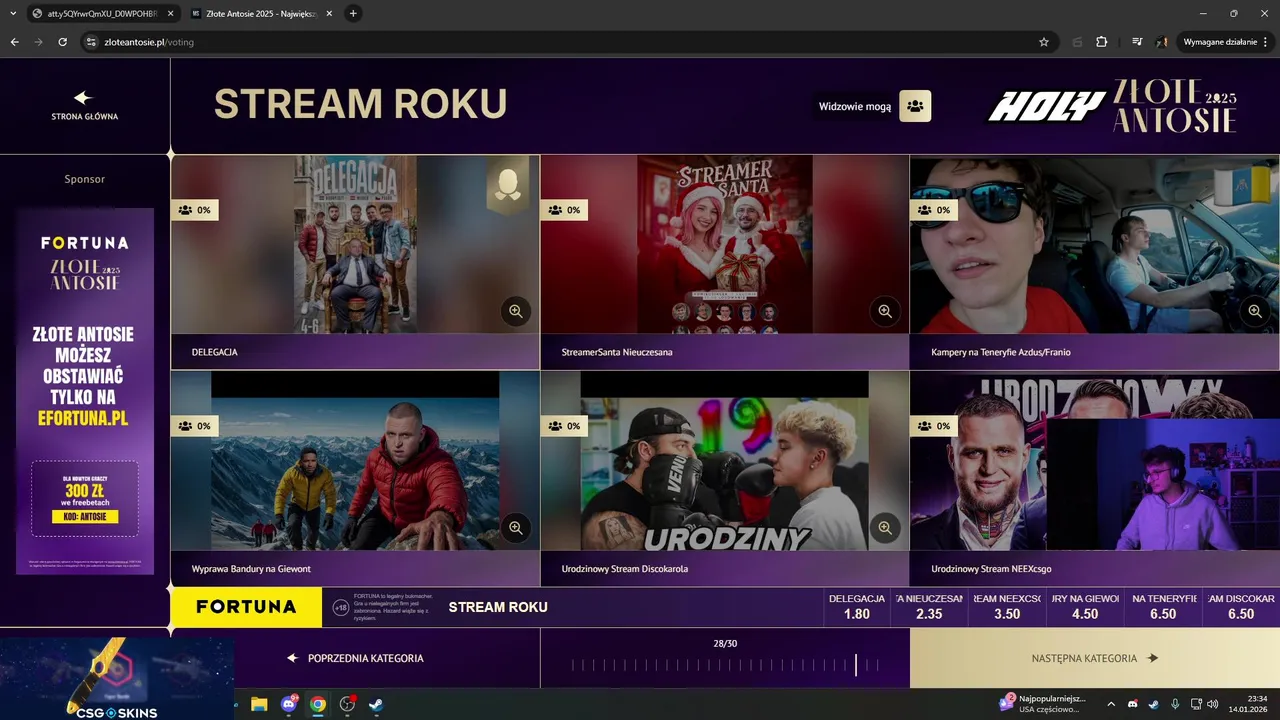Open Chrome taskbar icon

tap(318, 704)
